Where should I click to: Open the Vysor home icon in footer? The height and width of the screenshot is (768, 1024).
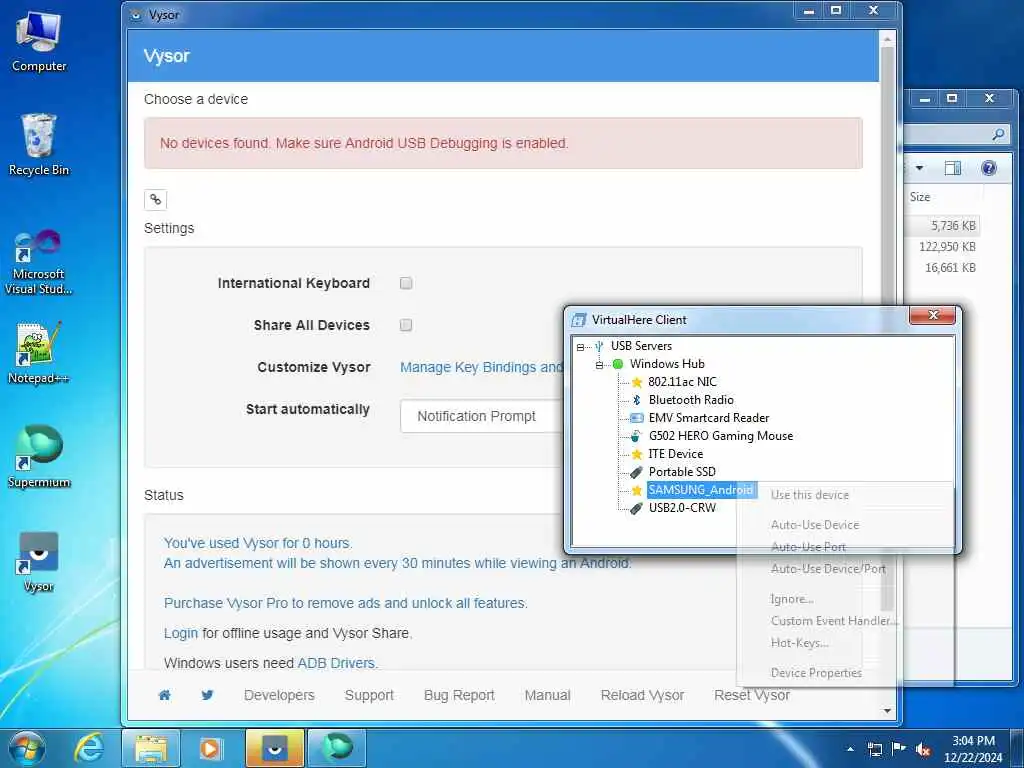coord(165,695)
